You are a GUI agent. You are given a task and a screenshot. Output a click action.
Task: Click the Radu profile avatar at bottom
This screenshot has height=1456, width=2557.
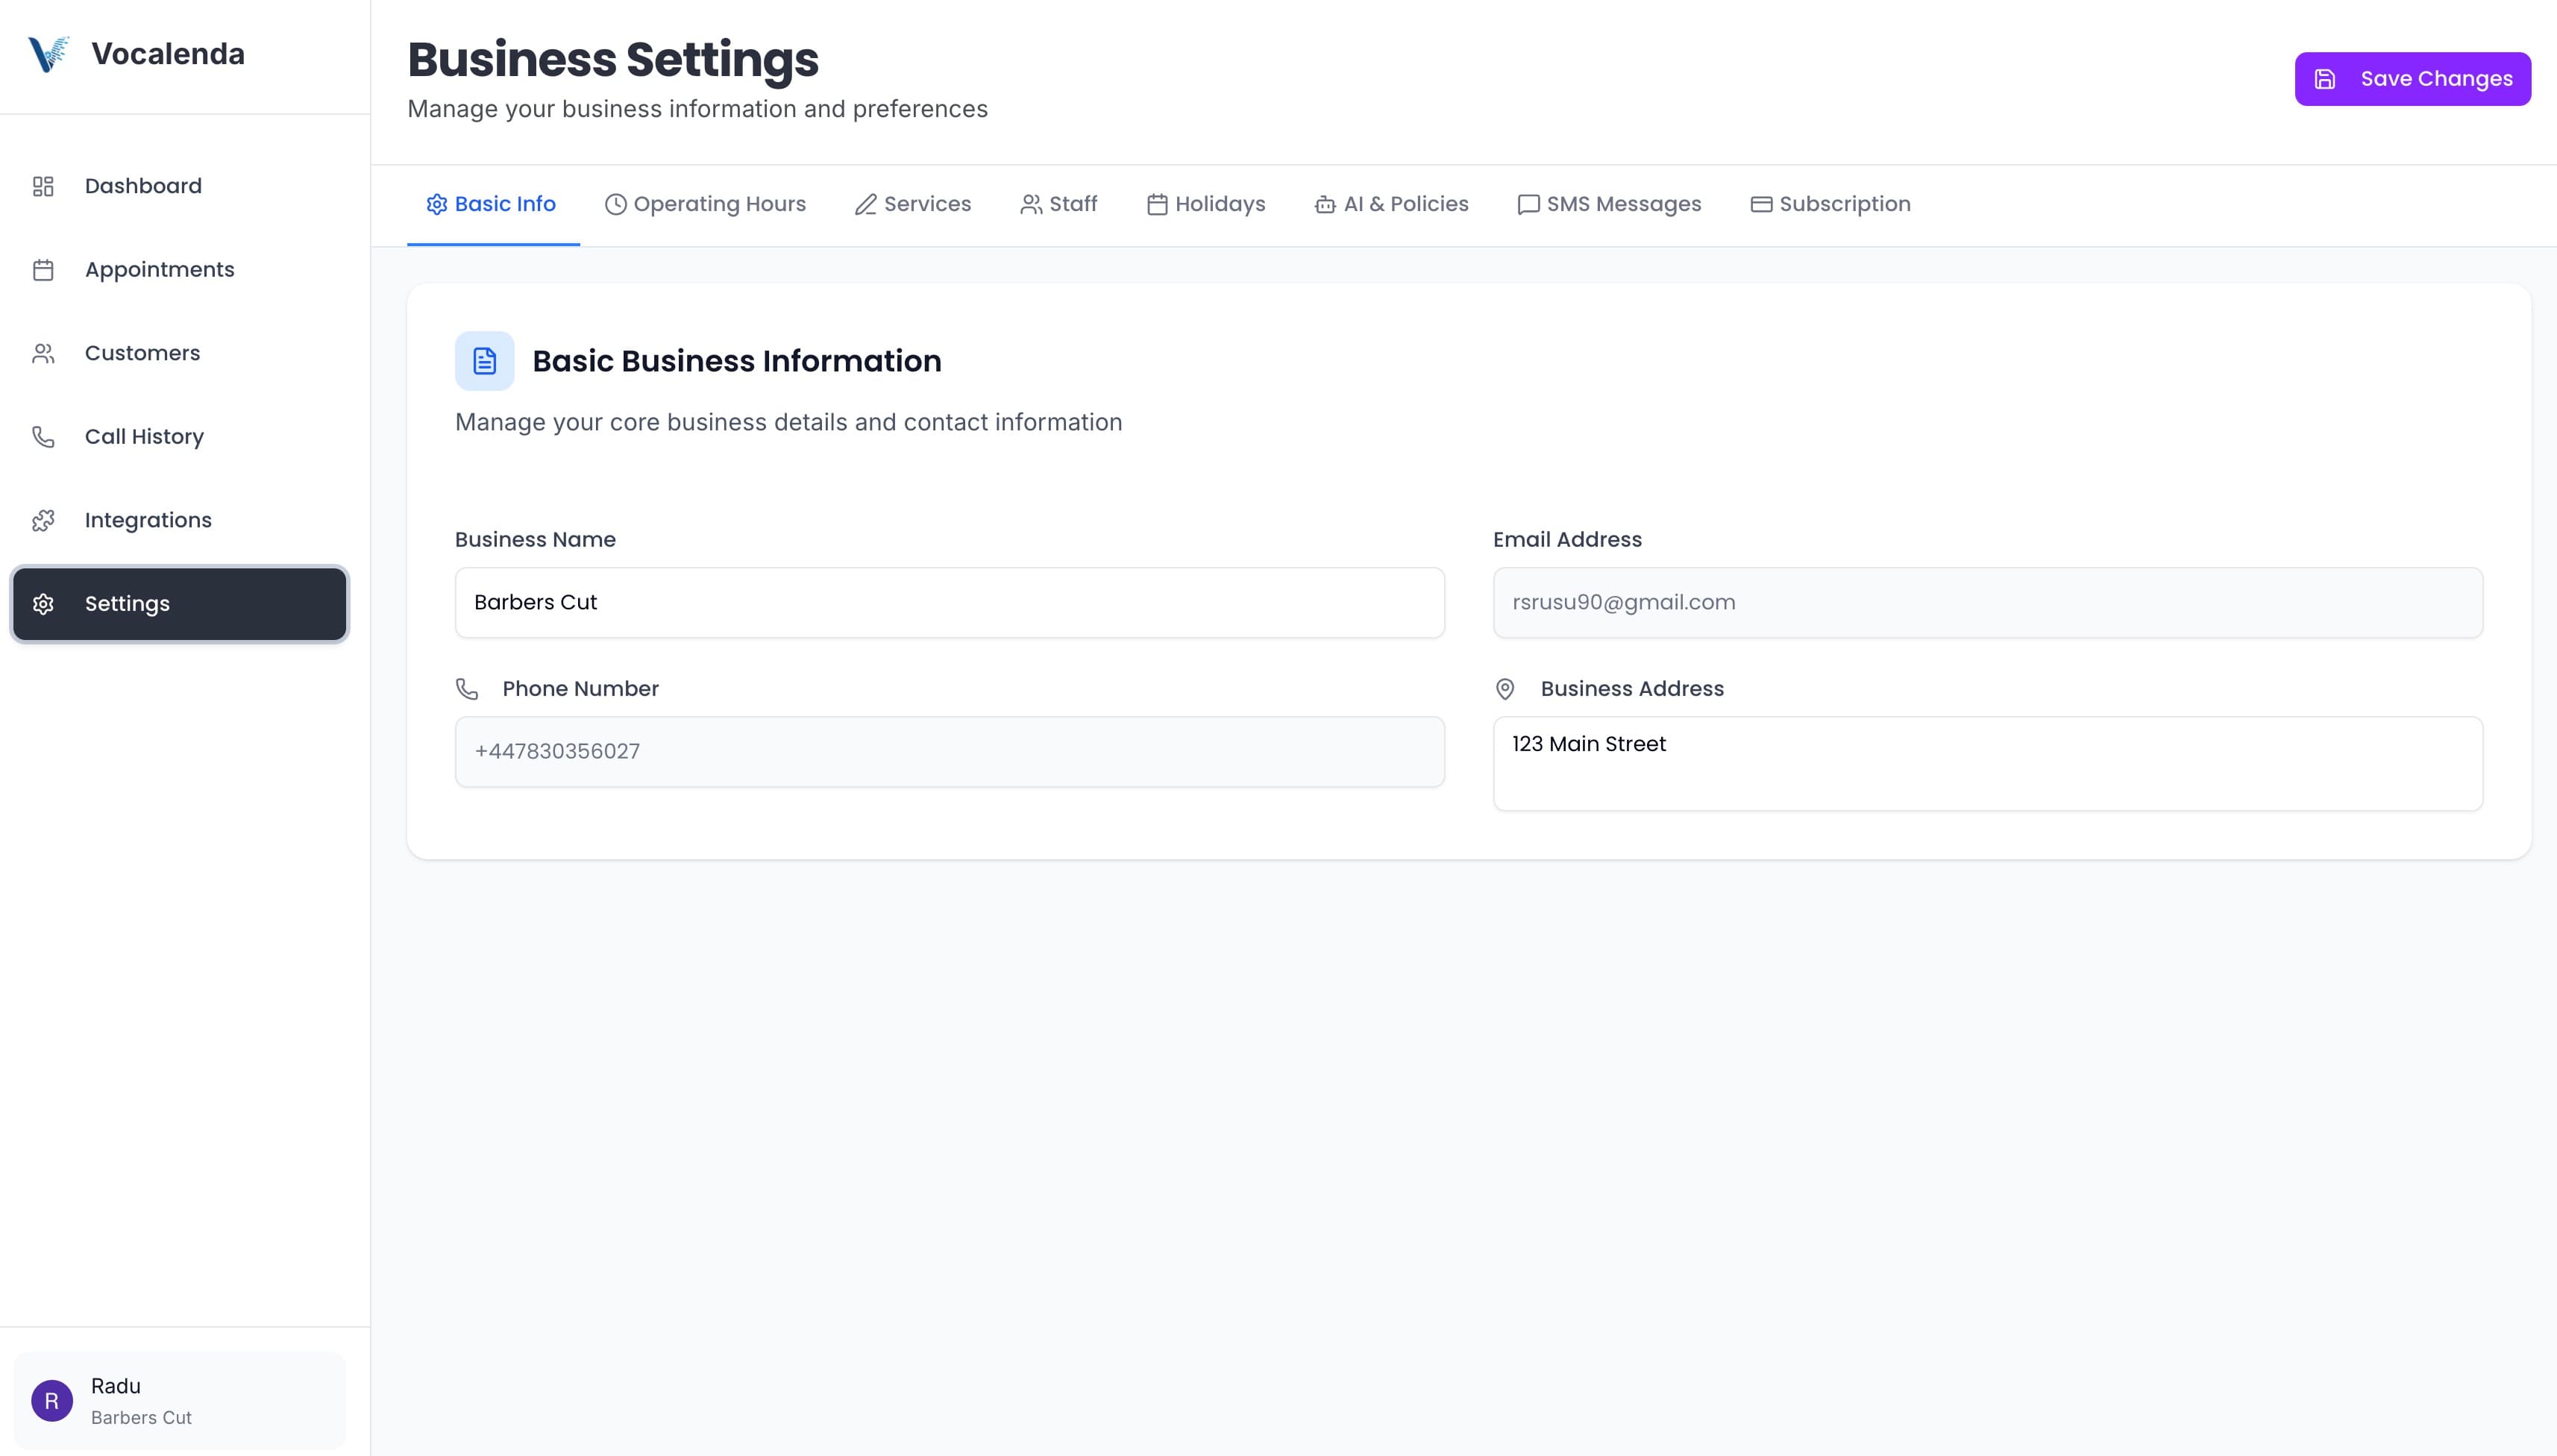52,1399
